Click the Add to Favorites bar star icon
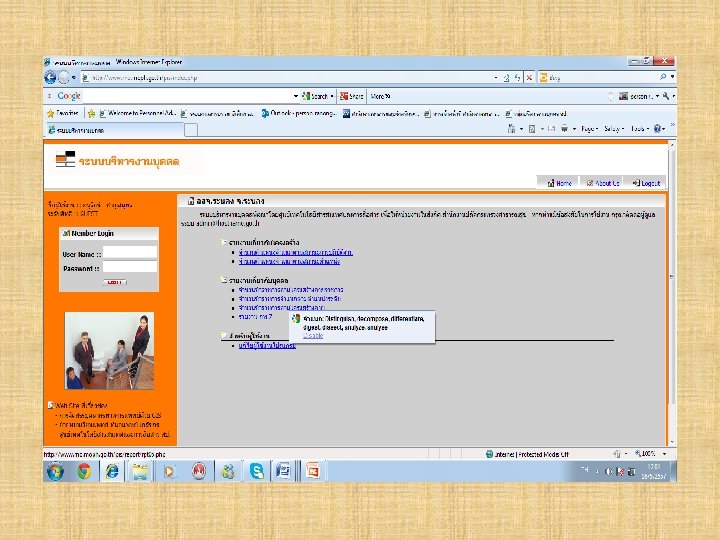Screen dimensions: 720x540 click(91, 113)
